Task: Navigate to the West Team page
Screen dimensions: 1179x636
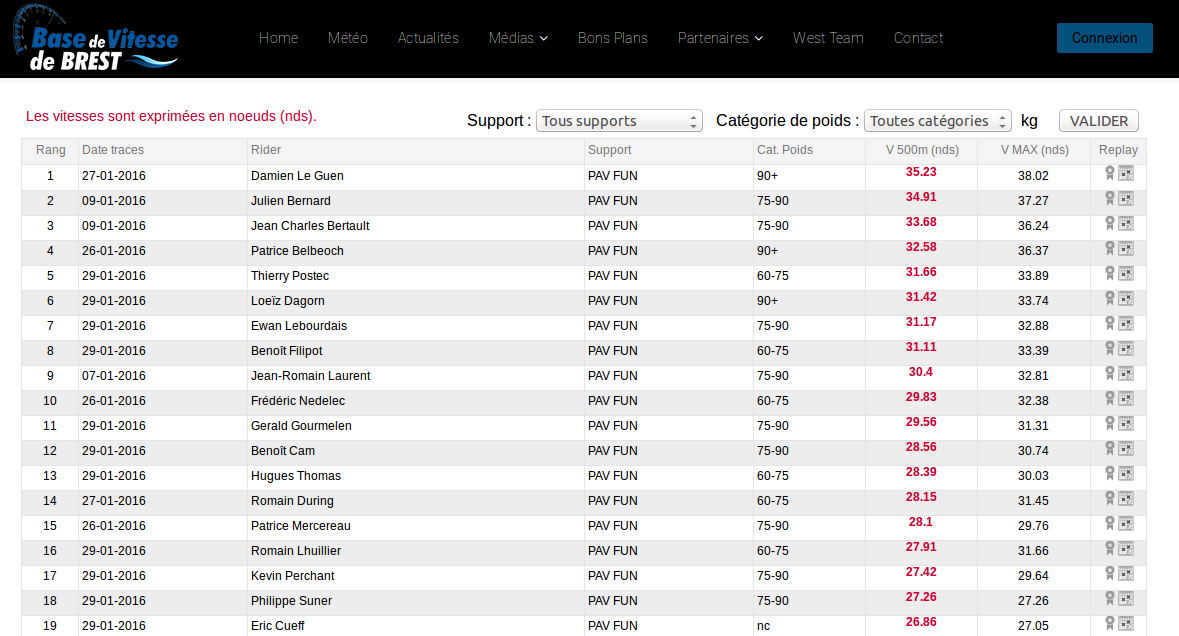Action: (x=828, y=38)
